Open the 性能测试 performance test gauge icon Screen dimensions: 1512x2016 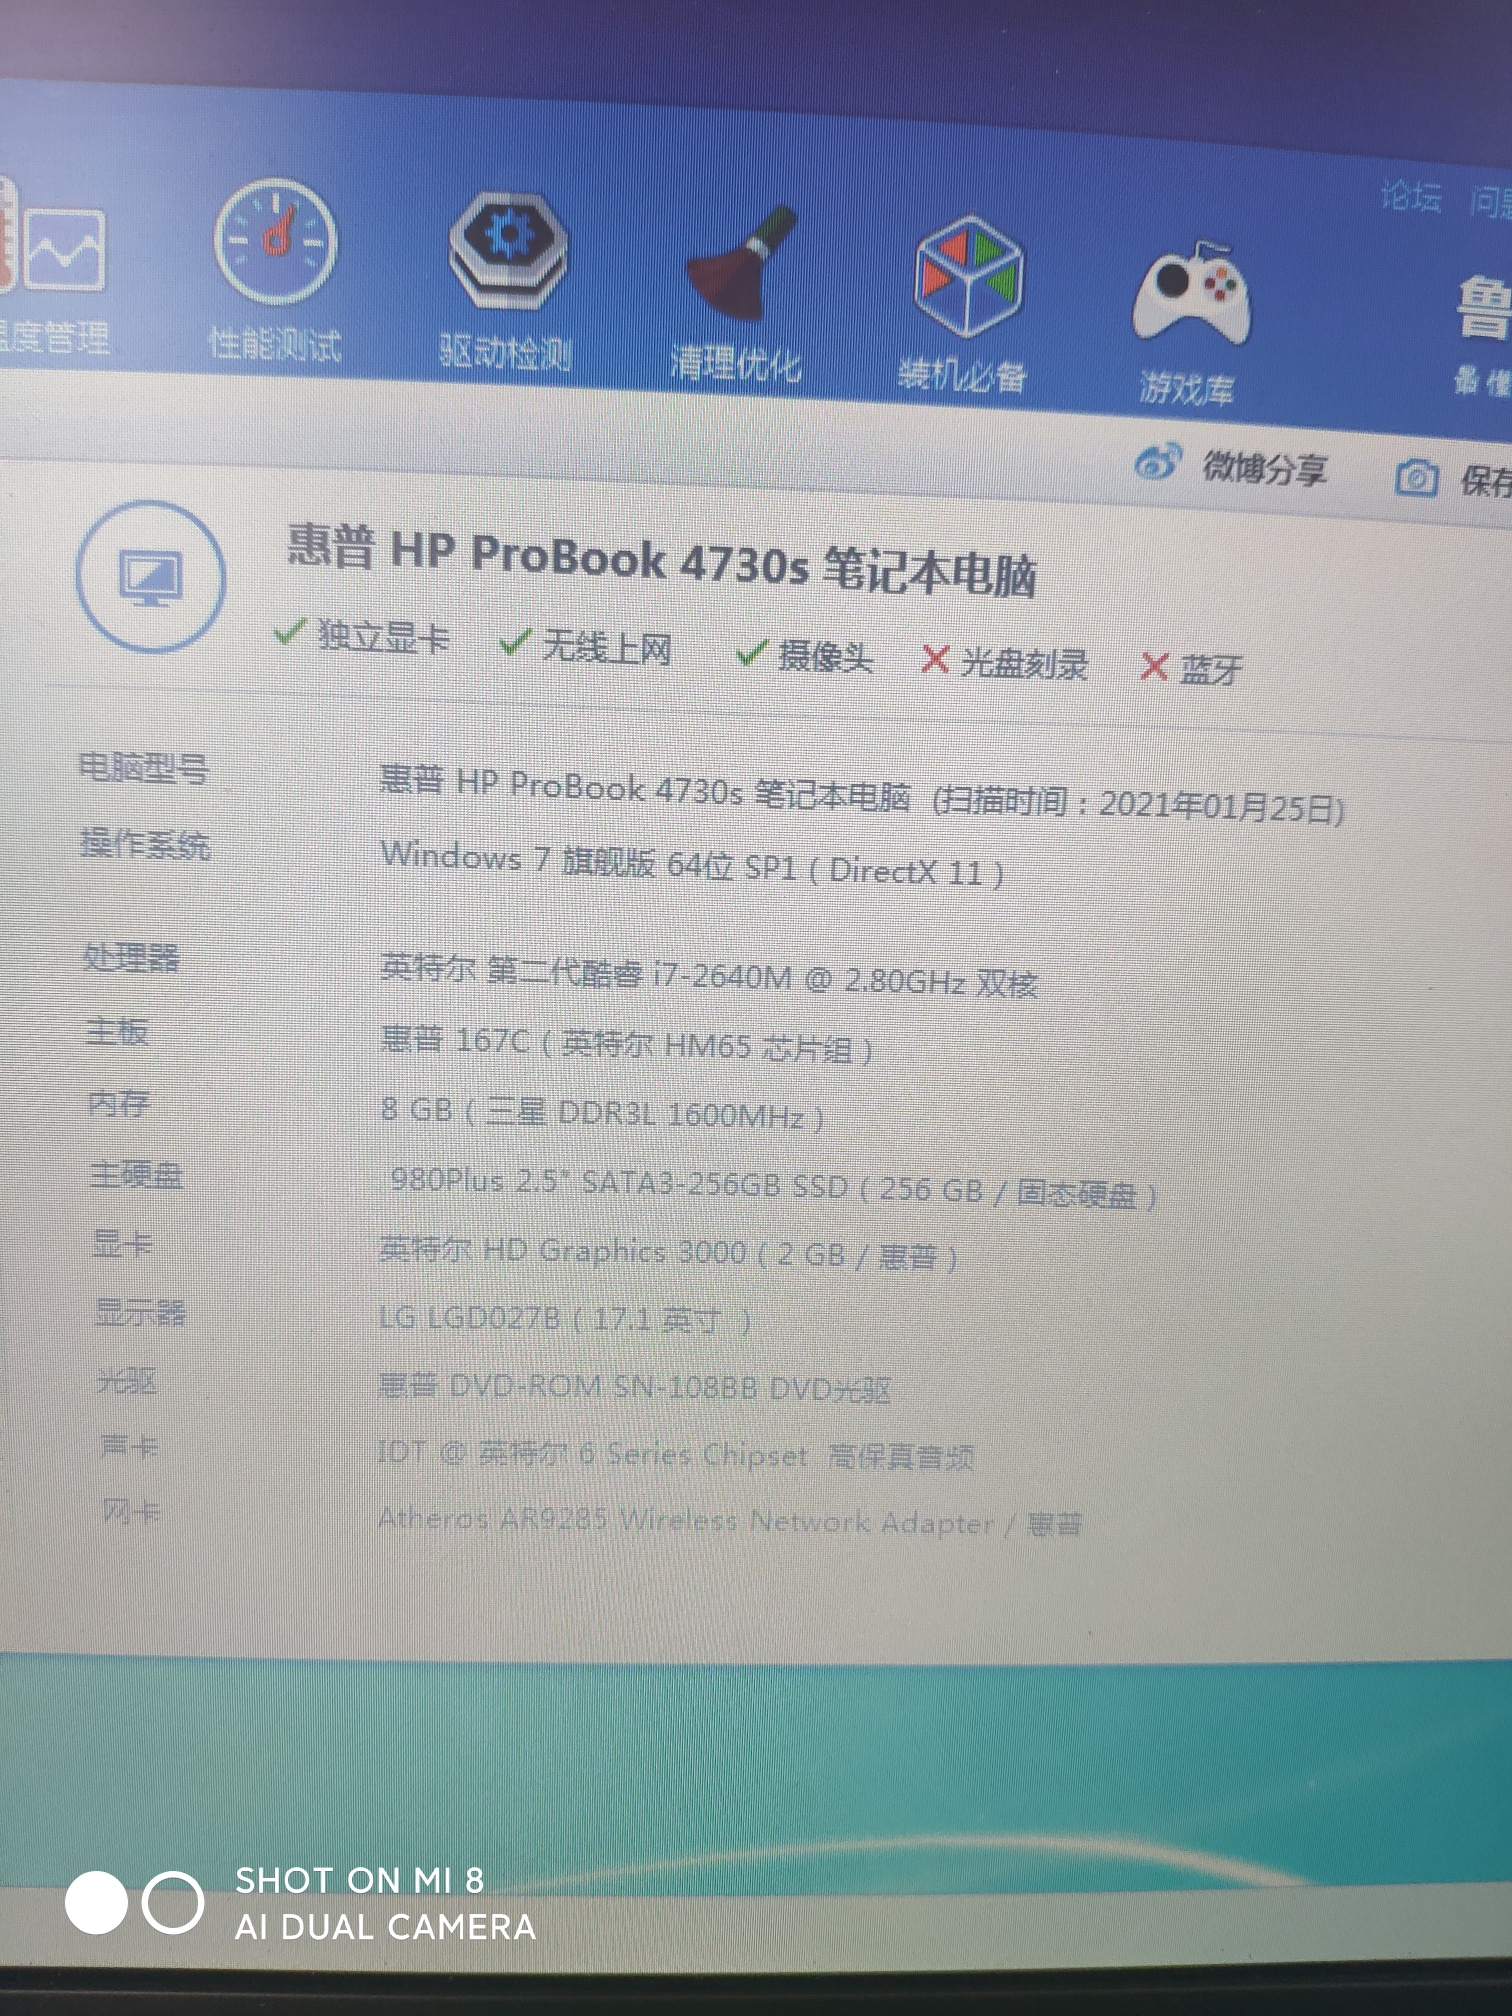pyautogui.click(x=275, y=241)
